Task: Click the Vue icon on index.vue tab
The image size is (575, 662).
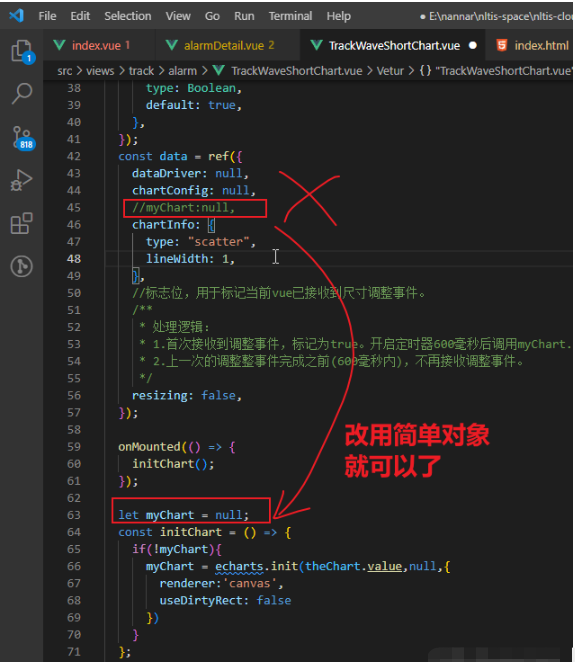Action: tap(60, 45)
